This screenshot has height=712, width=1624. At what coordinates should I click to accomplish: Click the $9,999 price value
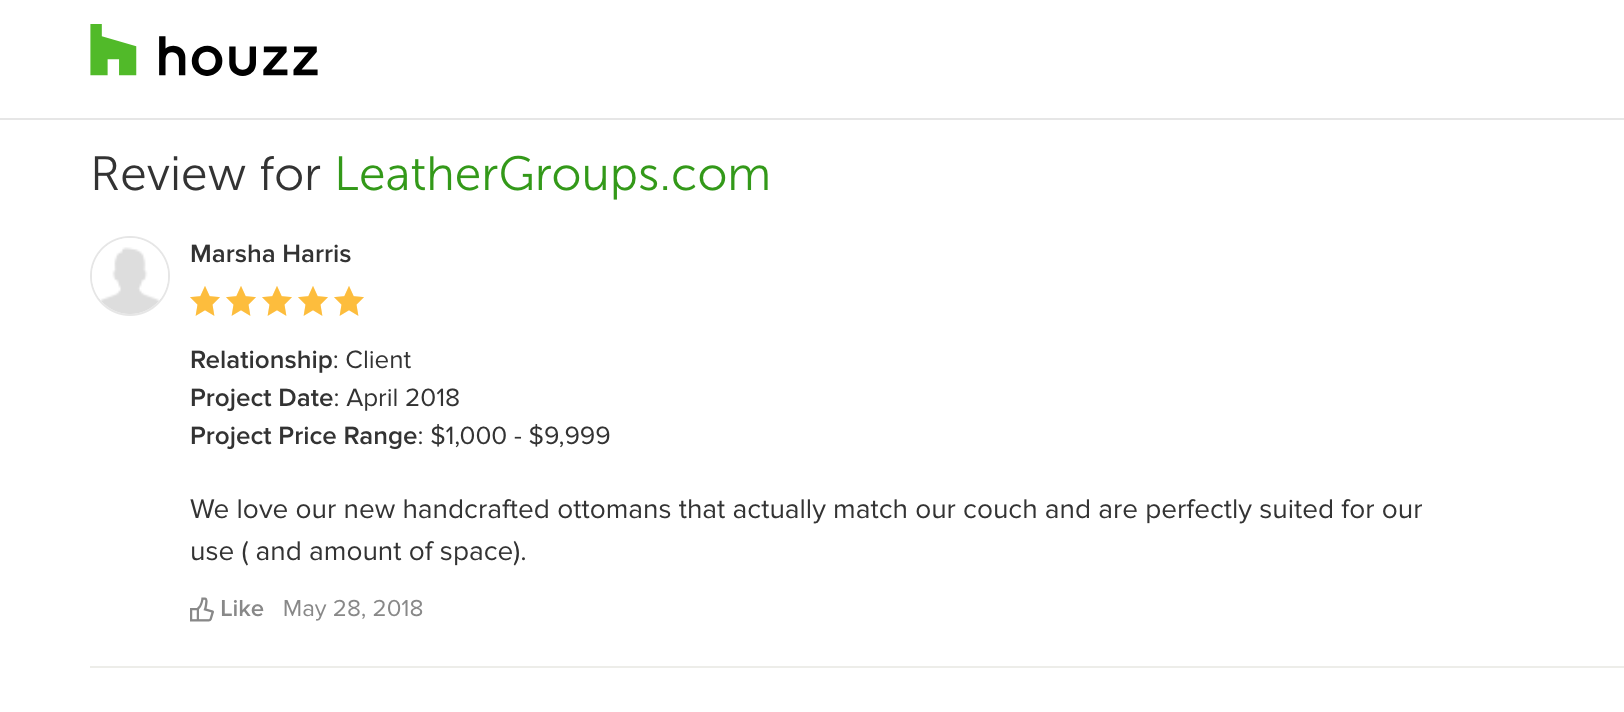point(569,436)
